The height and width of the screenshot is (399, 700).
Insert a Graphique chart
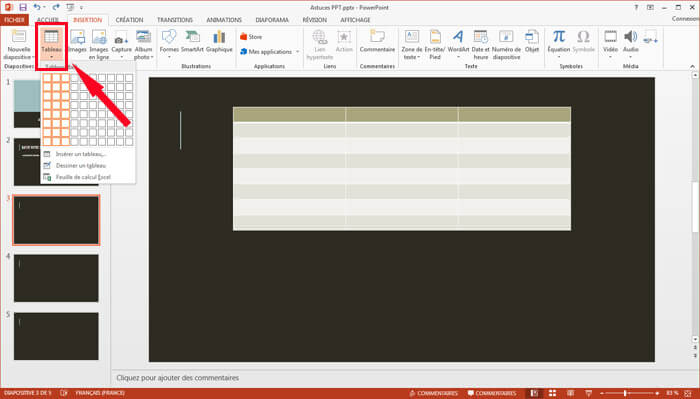(x=219, y=42)
